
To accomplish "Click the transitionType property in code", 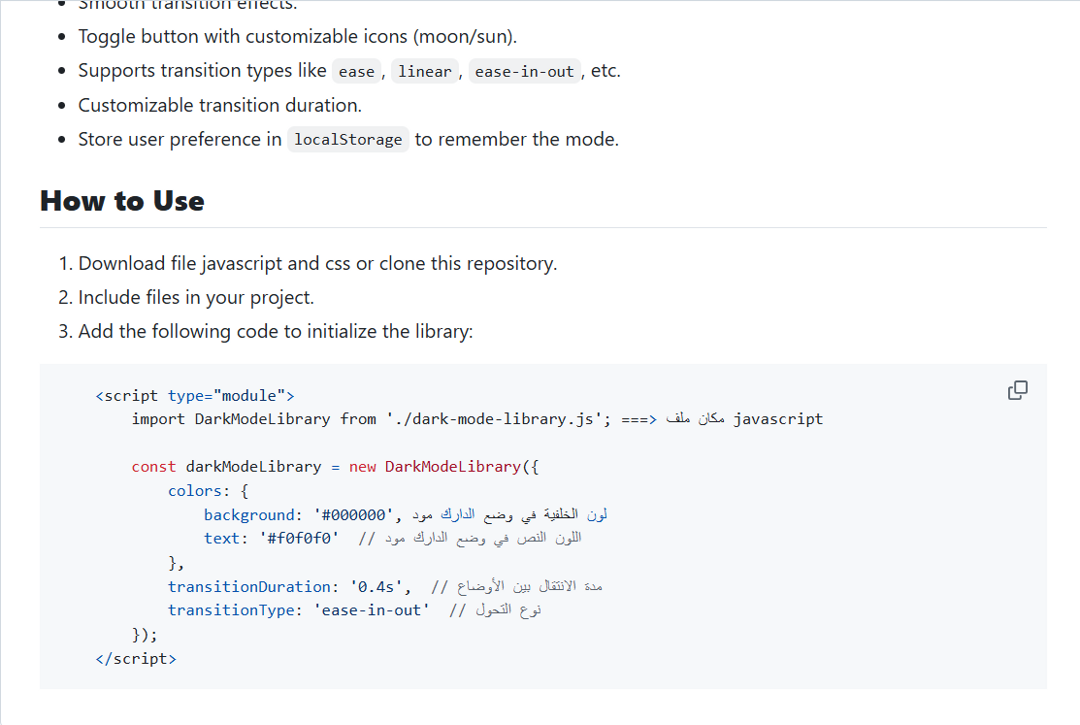I will point(232,610).
